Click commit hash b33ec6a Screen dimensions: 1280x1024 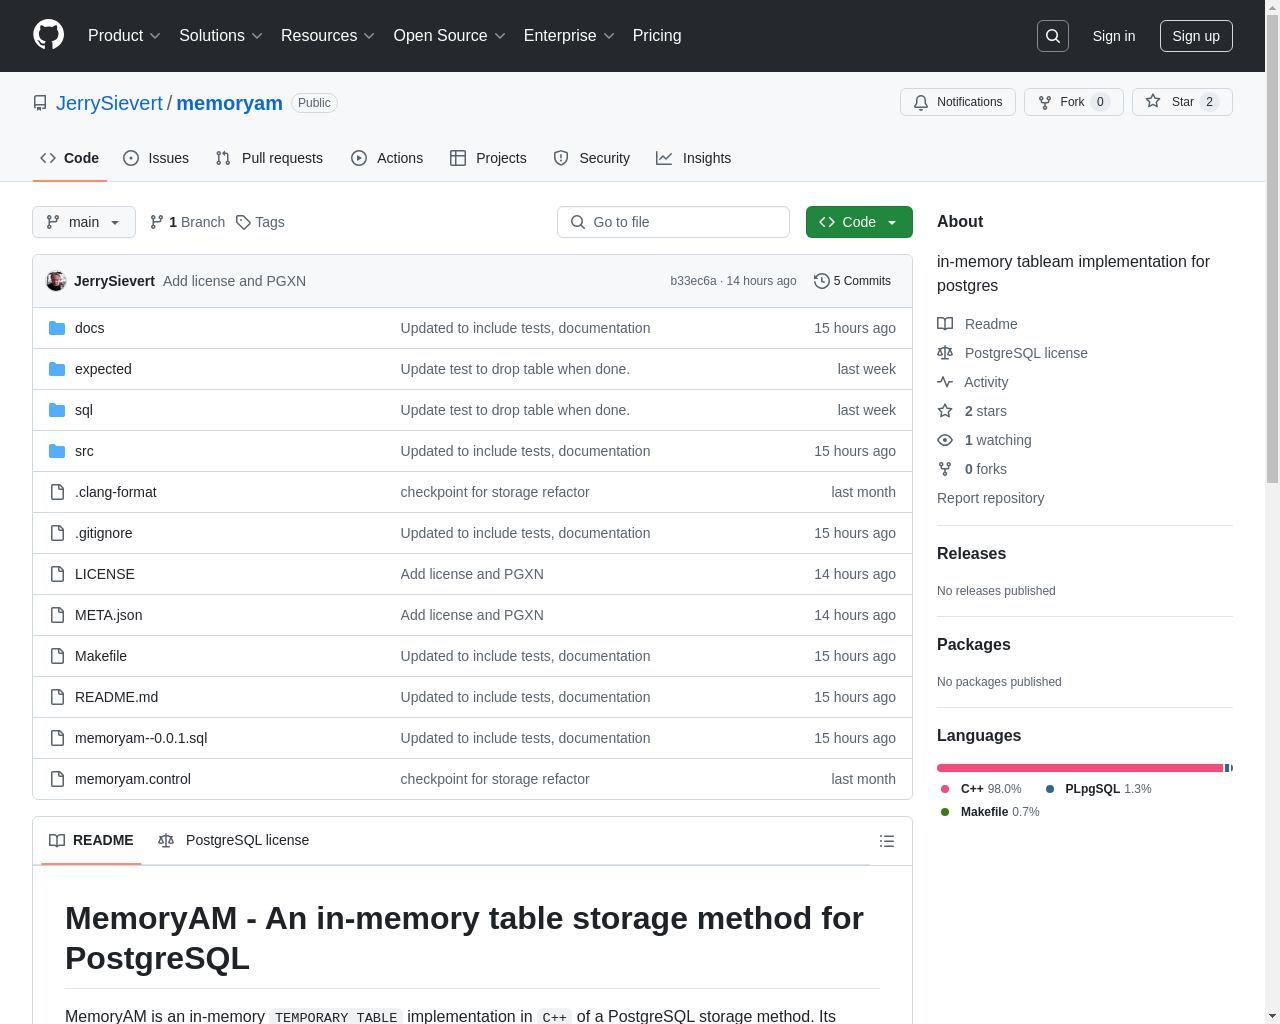tap(693, 281)
